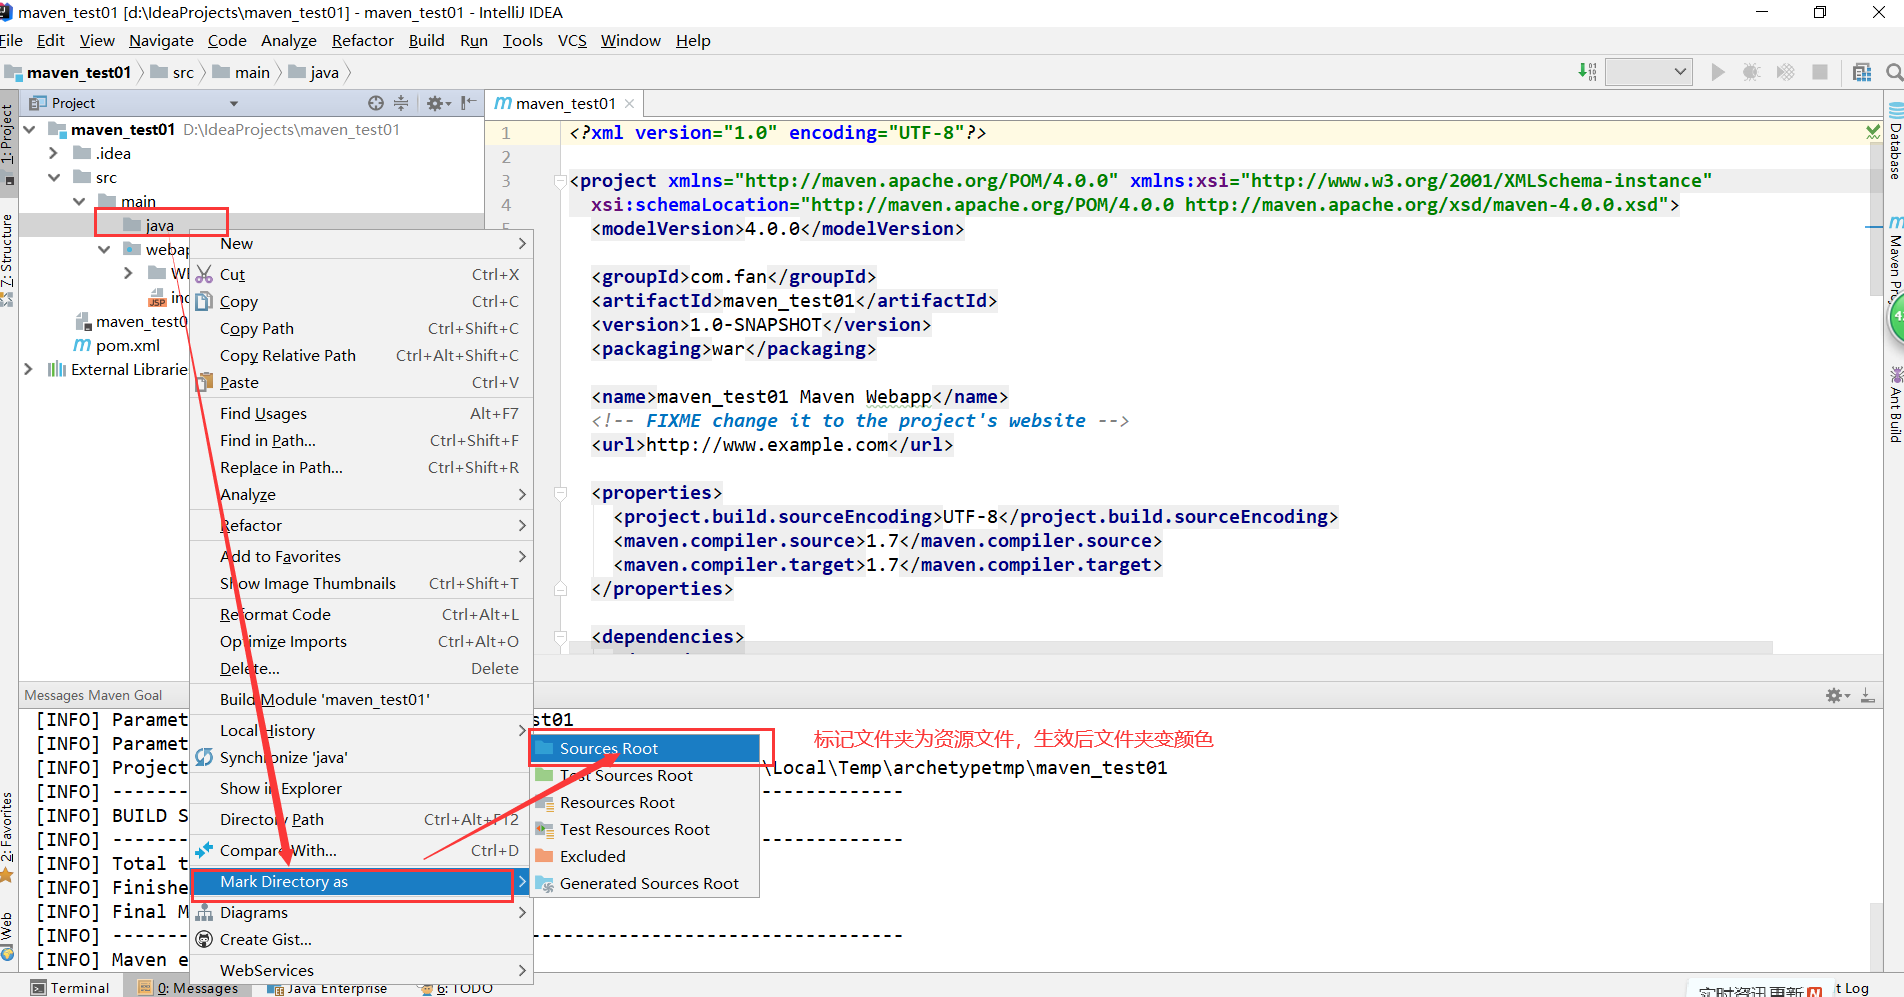Open the Favorites side tool window
The width and height of the screenshot is (1904, 997).
coord(8,838)
